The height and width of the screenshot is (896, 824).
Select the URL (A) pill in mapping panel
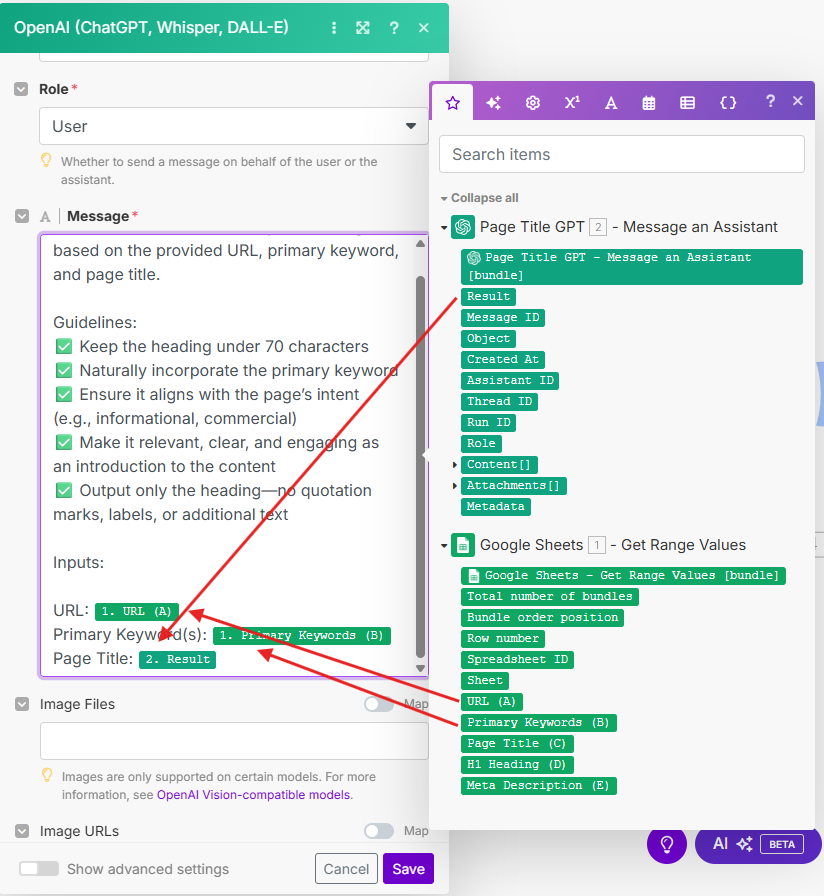[491, 702]
